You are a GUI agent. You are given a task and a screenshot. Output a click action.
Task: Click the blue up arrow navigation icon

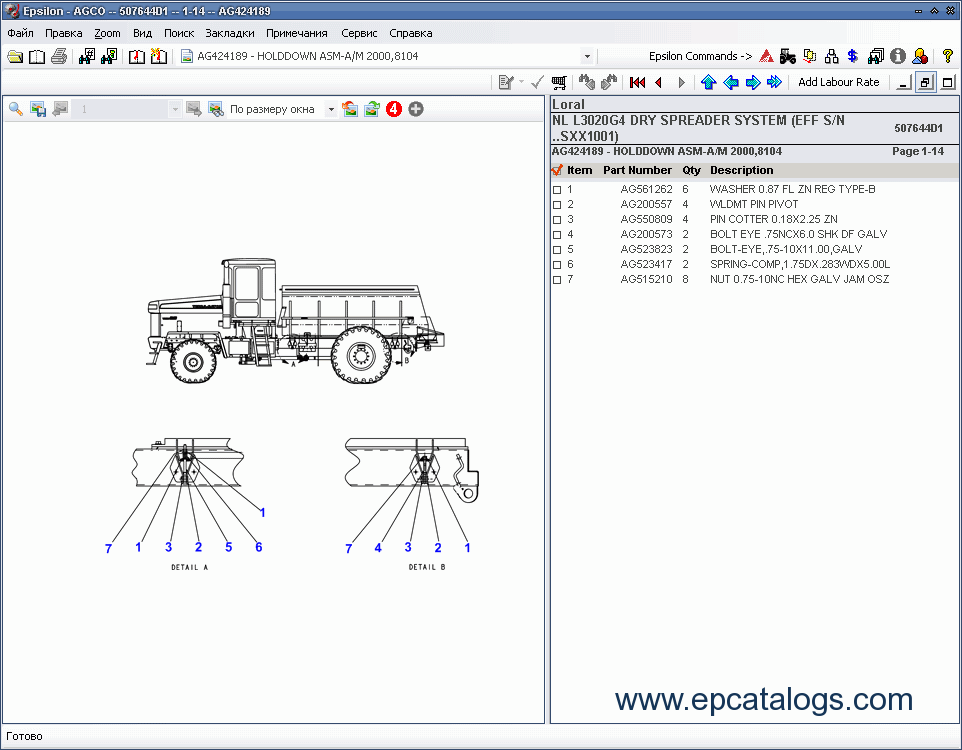[x=709, y=82]
